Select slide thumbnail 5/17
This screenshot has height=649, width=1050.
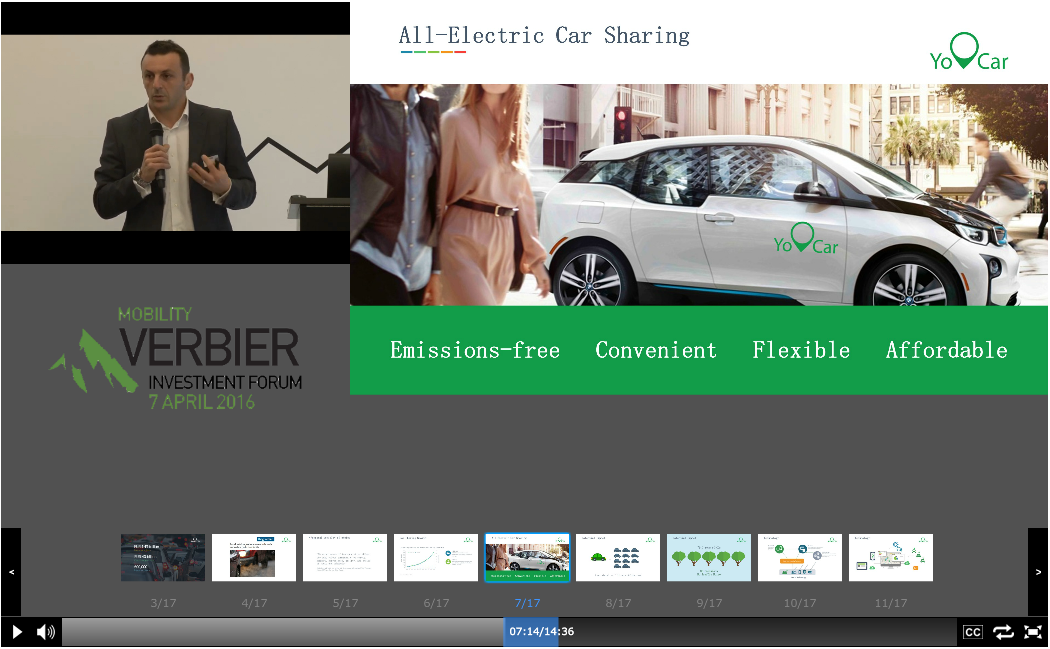point(345,557)
